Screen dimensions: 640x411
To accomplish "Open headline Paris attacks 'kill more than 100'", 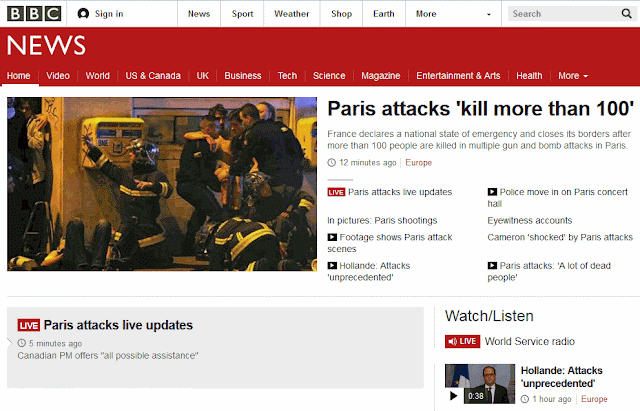I will (481, 109).
